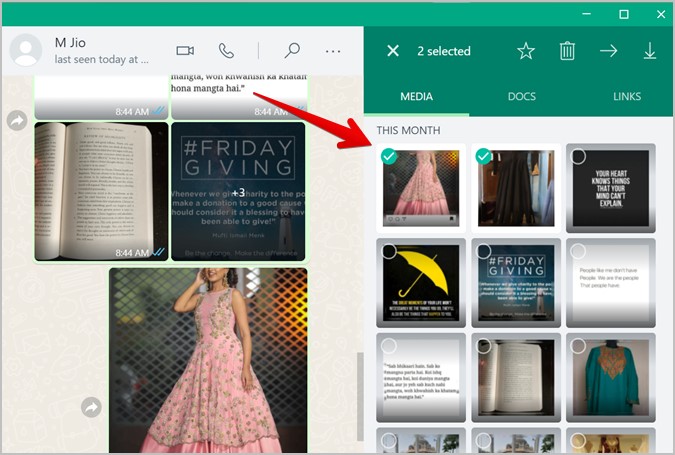This screenshot has height=455, width=675.
Task: Open the teal kurta thumbnail
Action: (x=611, y=377)
